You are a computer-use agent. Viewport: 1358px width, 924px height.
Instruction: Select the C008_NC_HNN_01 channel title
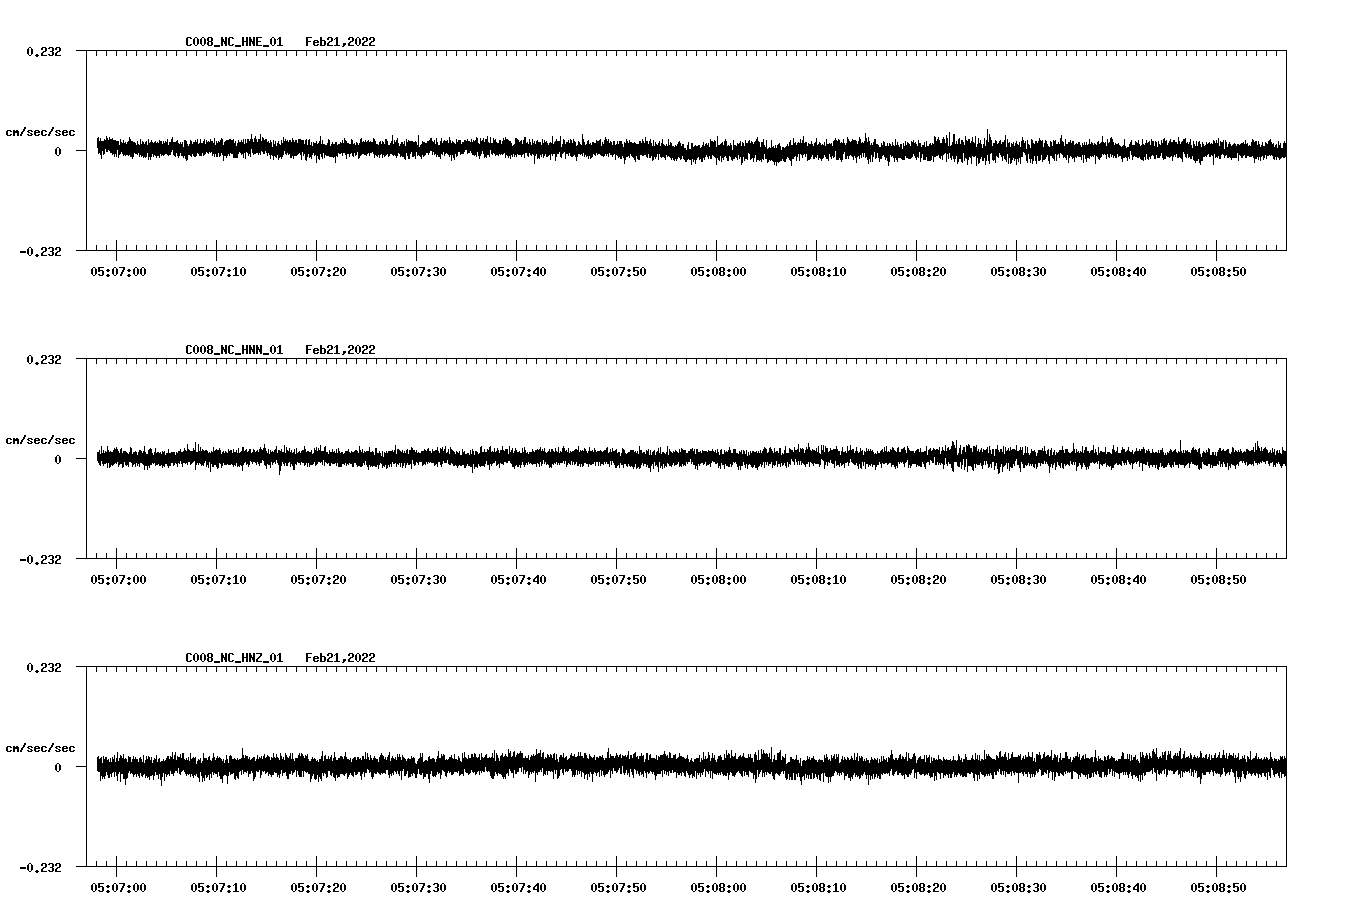[234, 350]
